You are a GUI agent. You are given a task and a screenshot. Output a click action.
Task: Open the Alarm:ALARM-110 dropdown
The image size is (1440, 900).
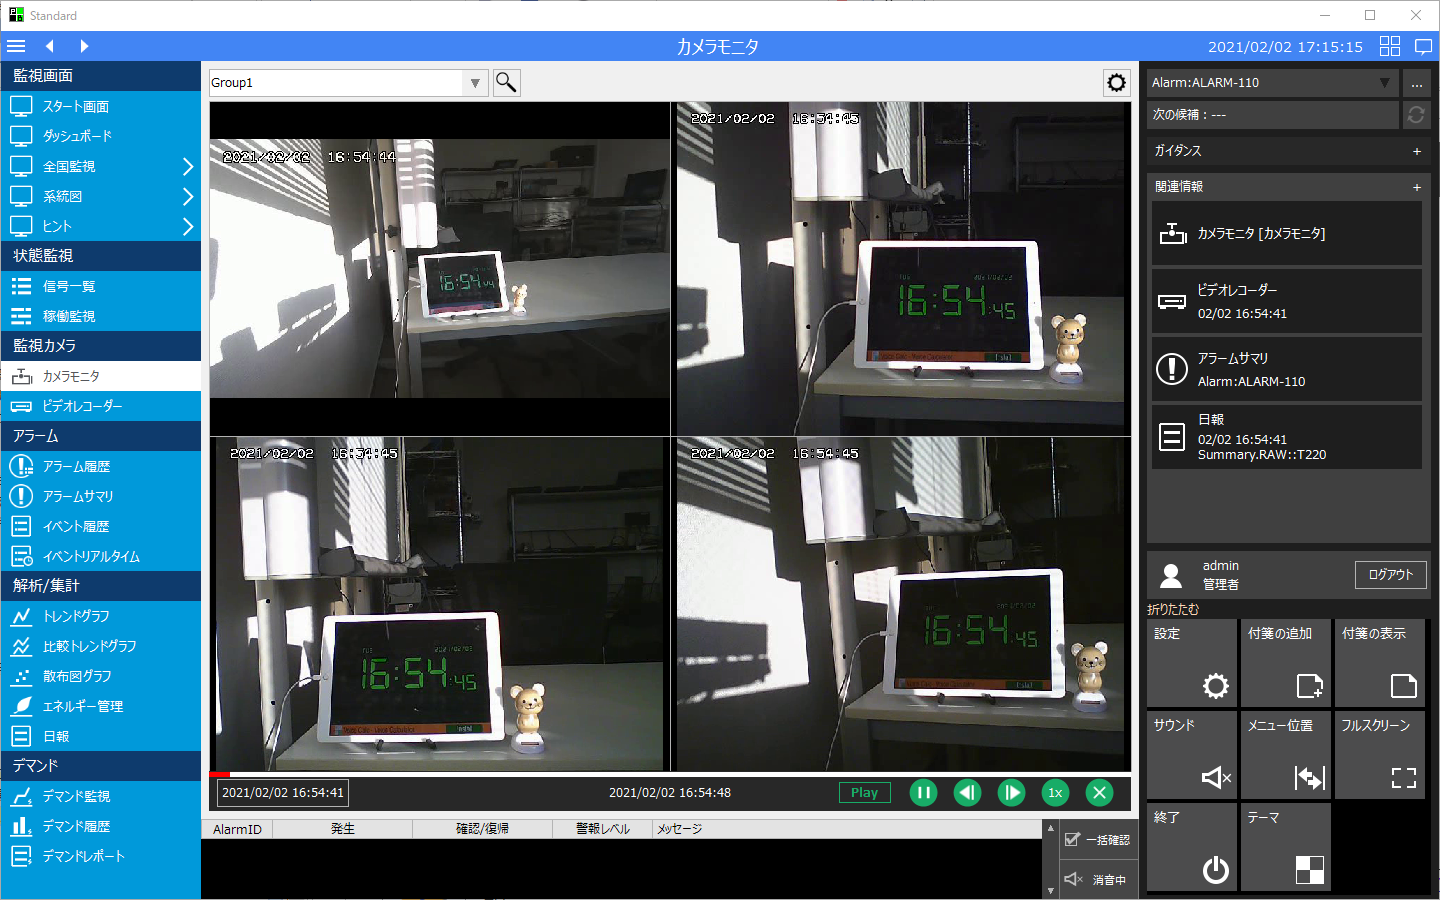[x=1384, y=83]
